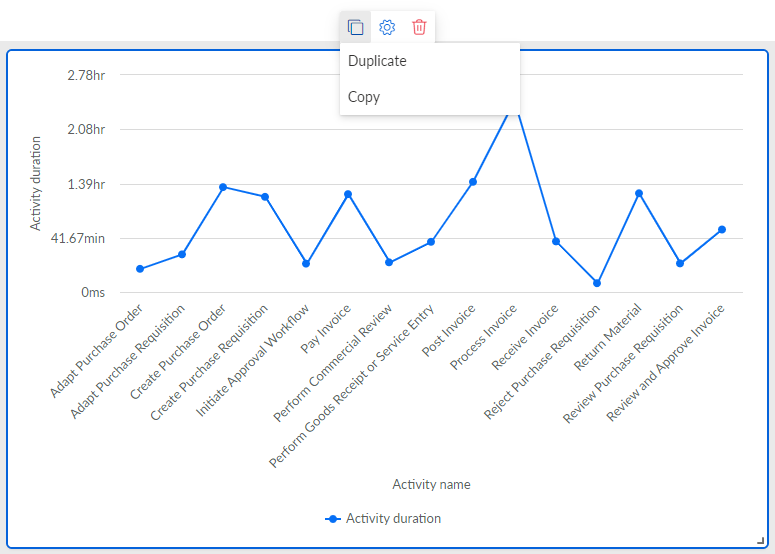Click the vertical Activity duration axis title

click(35, 183)
